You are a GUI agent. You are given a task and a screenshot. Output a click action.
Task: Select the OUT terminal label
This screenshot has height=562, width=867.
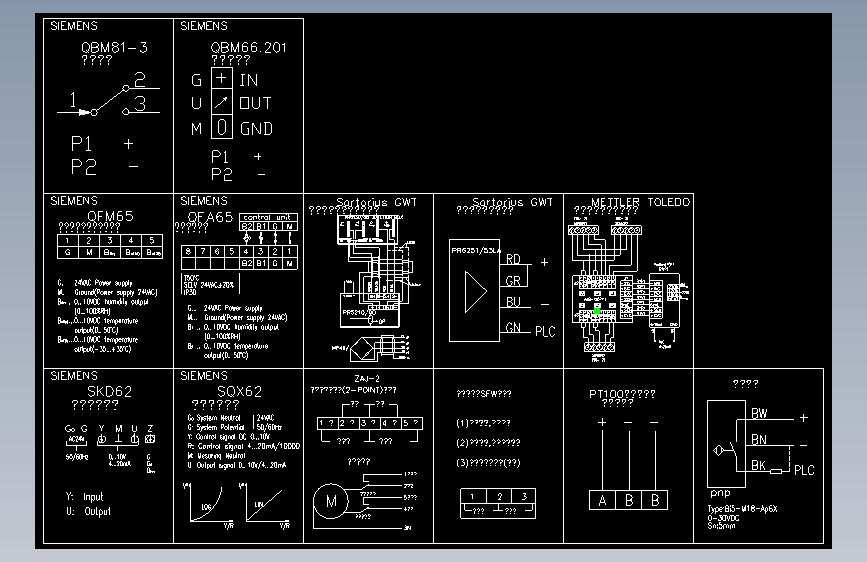pos(255,103)
